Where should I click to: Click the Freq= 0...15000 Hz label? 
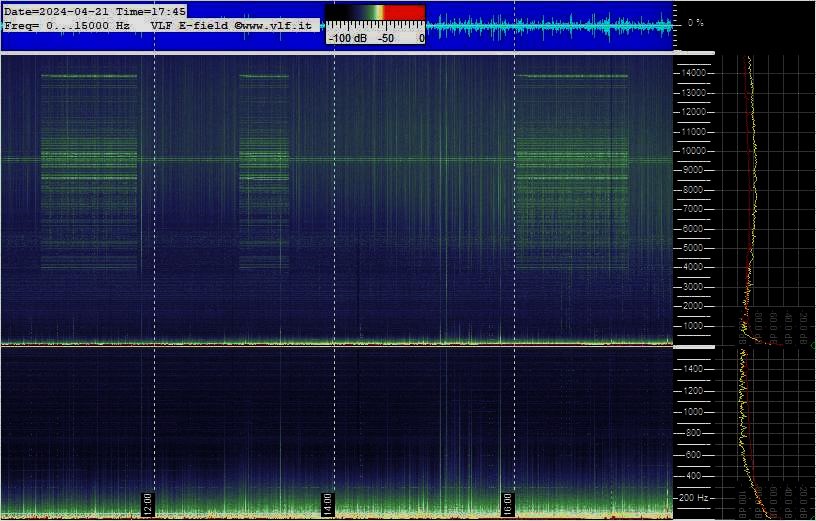pyautogui.click(x=67, y=25)
